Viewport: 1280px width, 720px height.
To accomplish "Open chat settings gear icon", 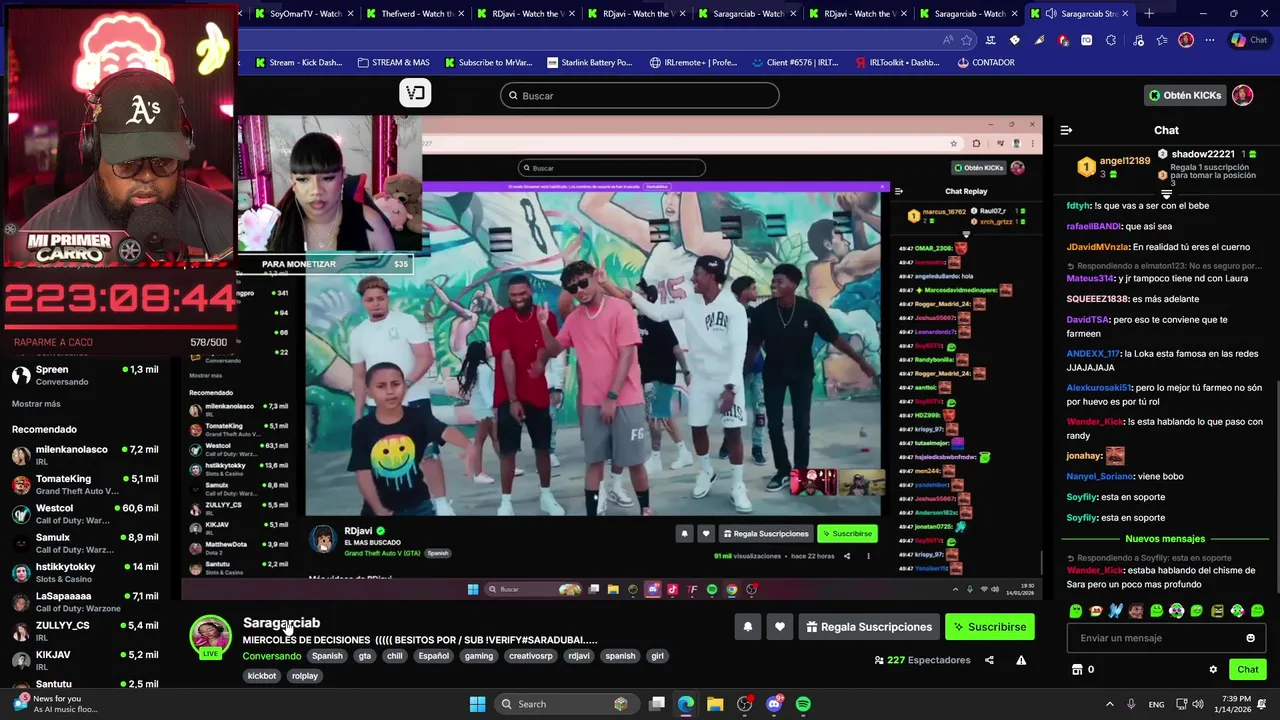I will (1213, 669).
